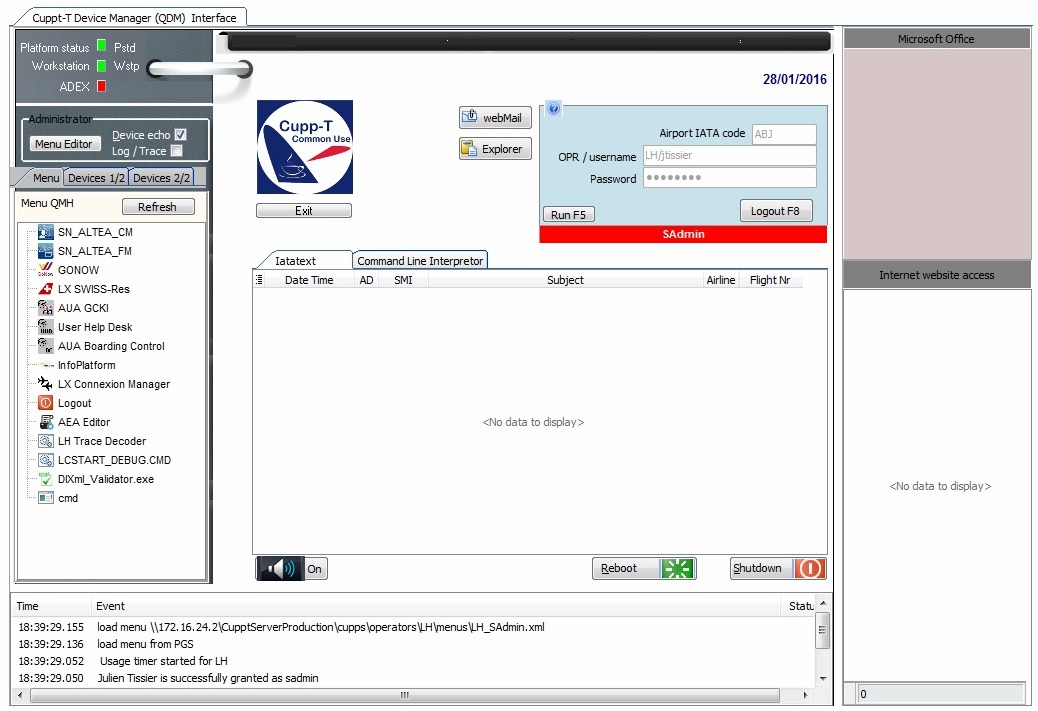Open LX SWISS-Res menu entry
Viewport: 1038px width, 711px height.
(x=93, y=289)
